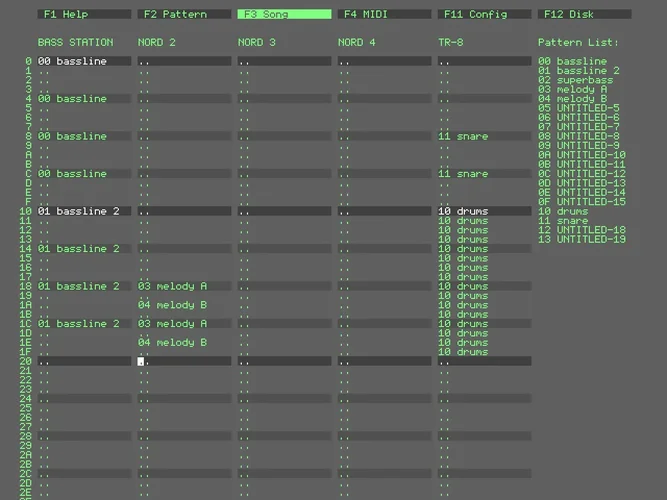Screen dimensions: 667x500
Task: Pick '12 UNTITLED-18' in Pattern List
Action: point(581,229)
